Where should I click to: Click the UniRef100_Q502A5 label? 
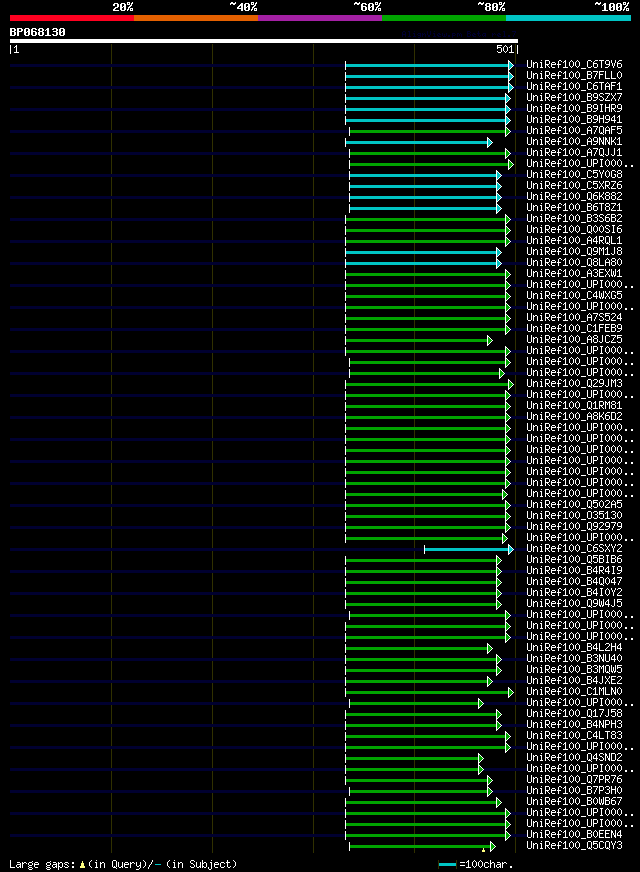(574, 504)
